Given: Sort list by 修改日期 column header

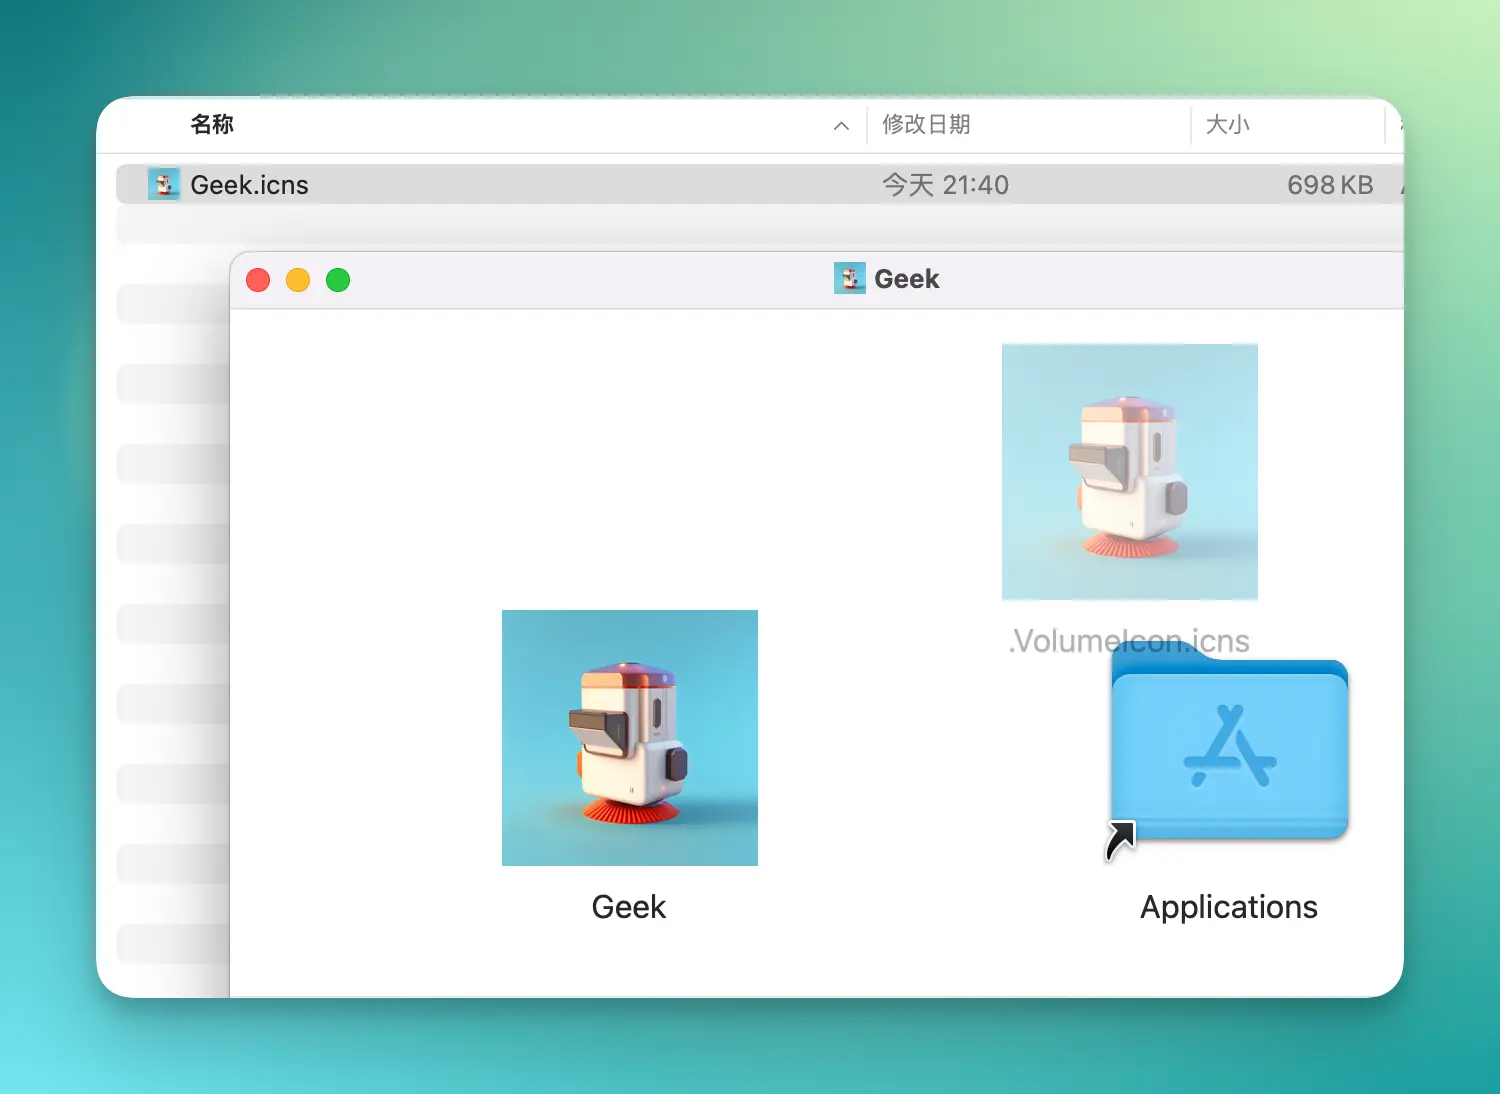Looking at the screenshot, I should pyautogui.click(x=926, y=124).
